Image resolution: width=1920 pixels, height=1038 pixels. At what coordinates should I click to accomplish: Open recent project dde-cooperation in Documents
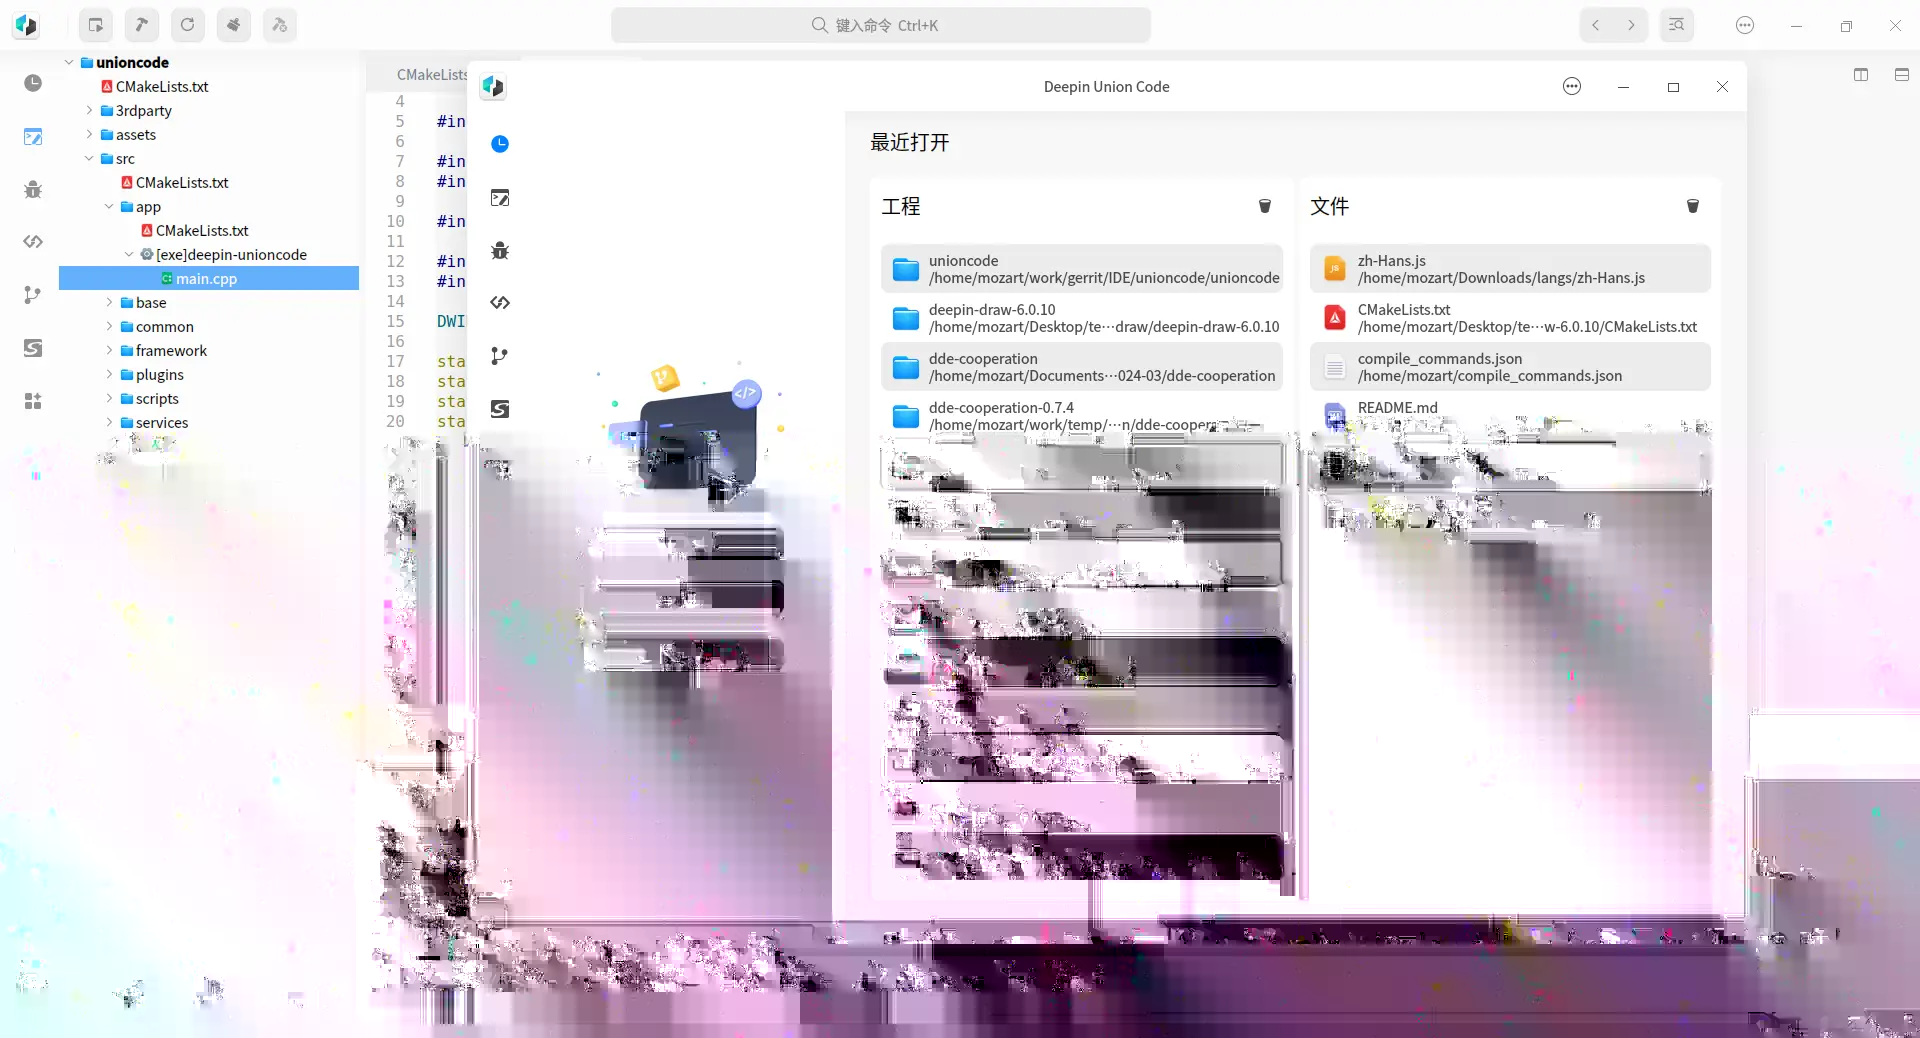click(x=1082, y=367)
